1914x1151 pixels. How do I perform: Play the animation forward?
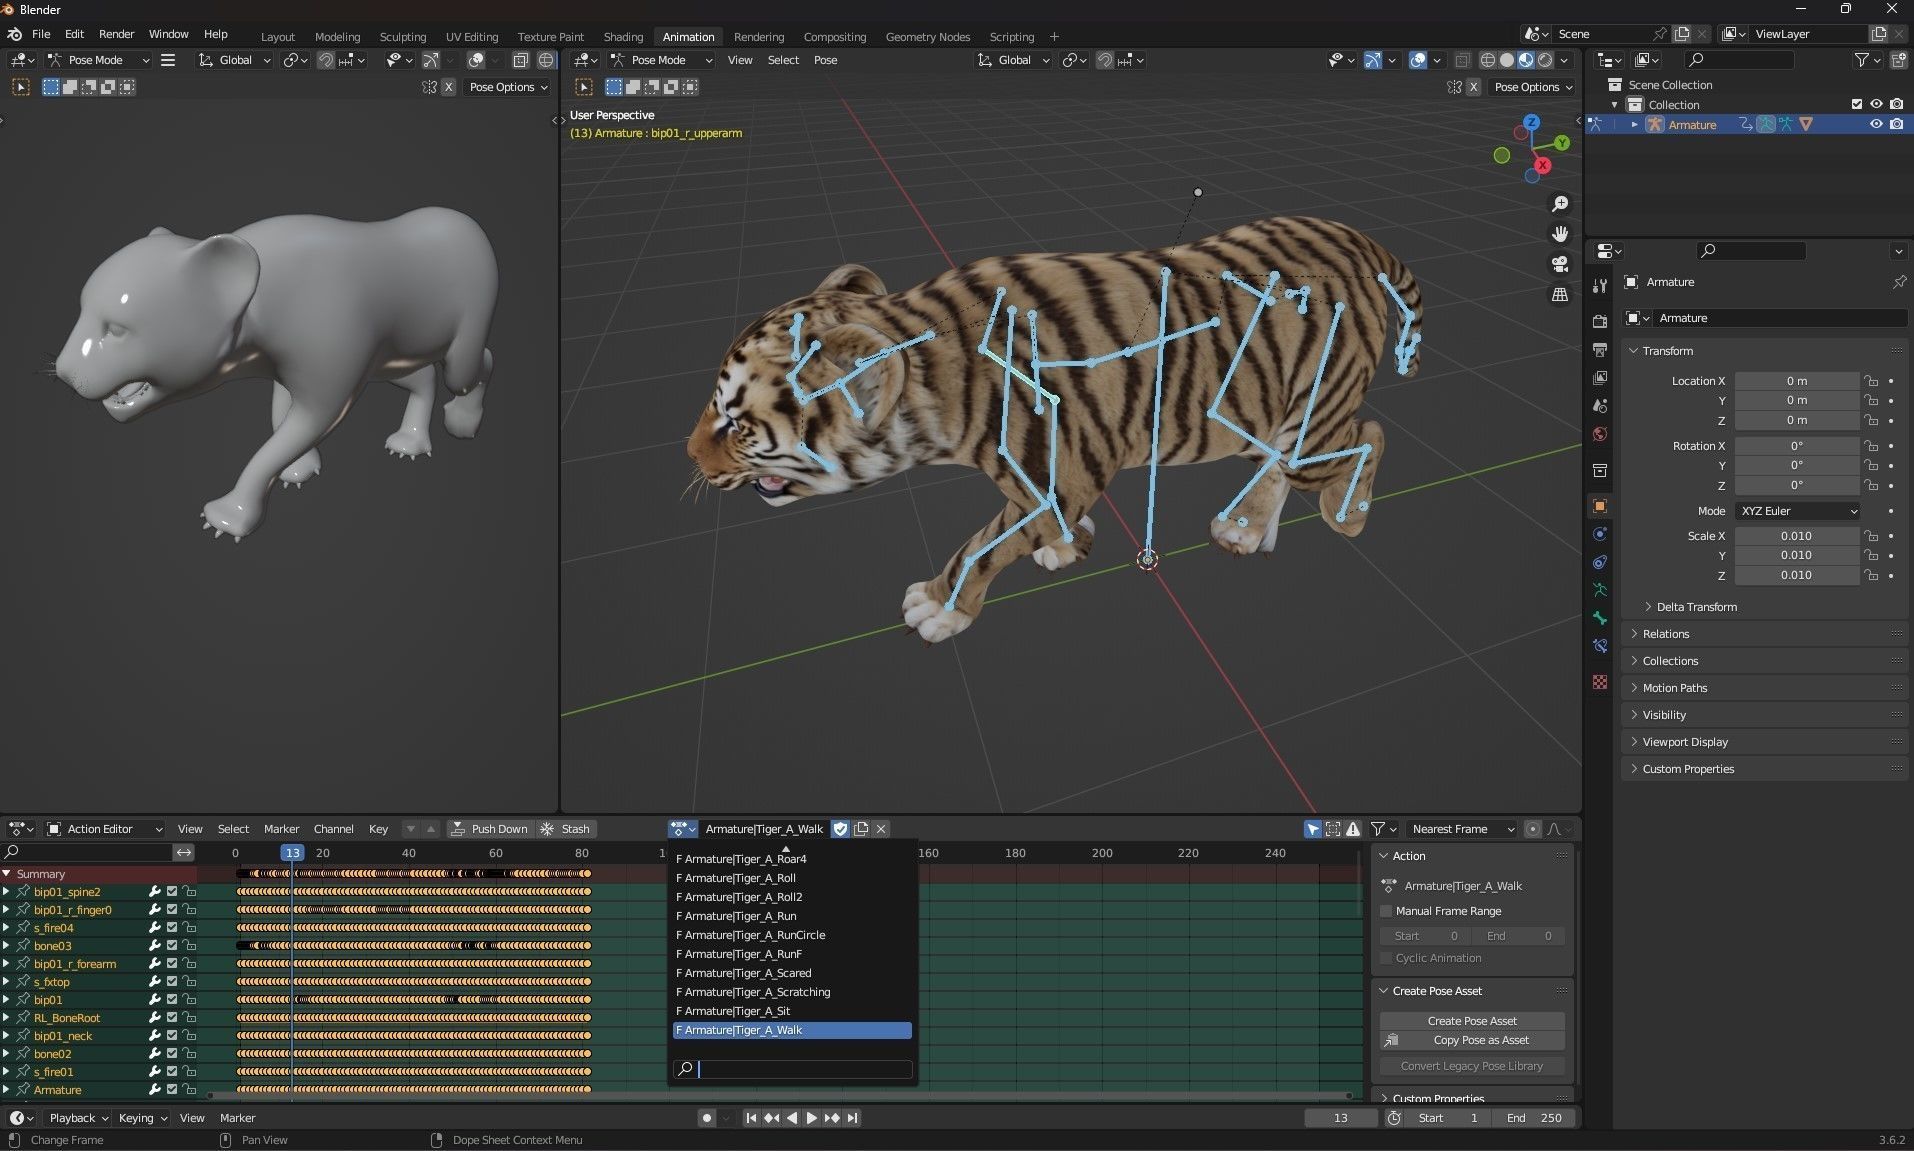point(811,1118)
